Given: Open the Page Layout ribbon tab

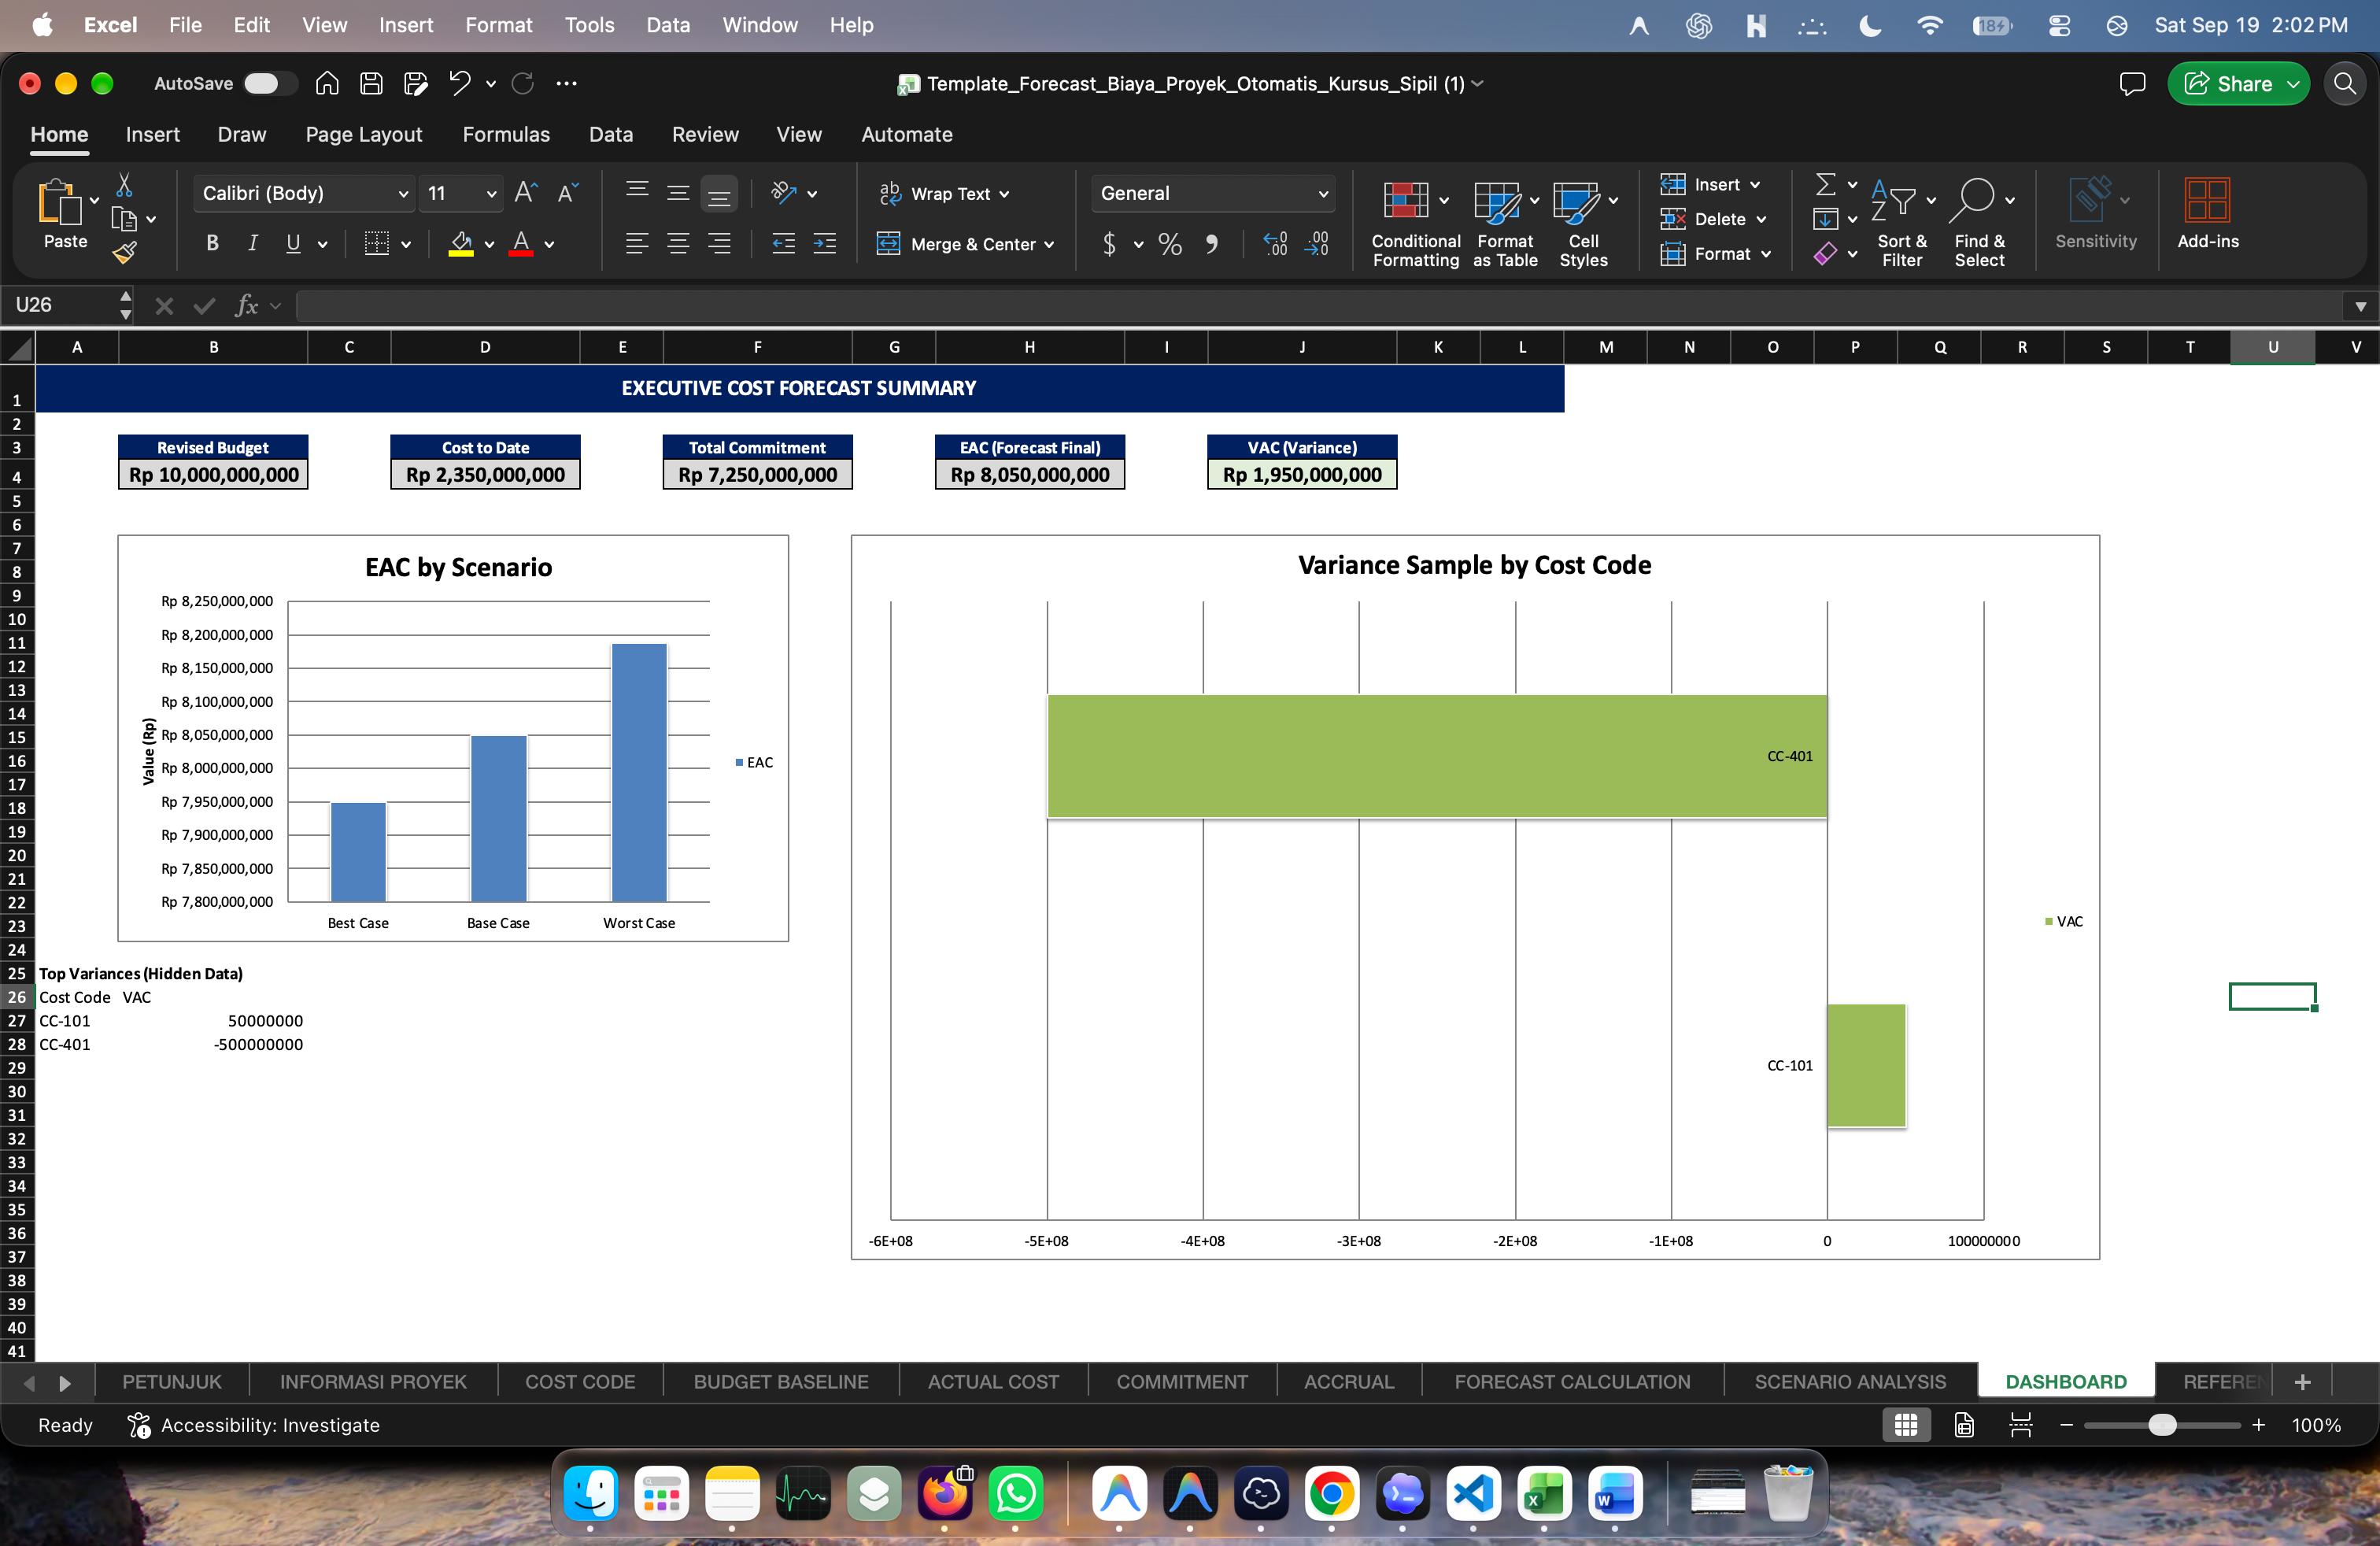Looking at the screenshot, I should coord(364,135).
